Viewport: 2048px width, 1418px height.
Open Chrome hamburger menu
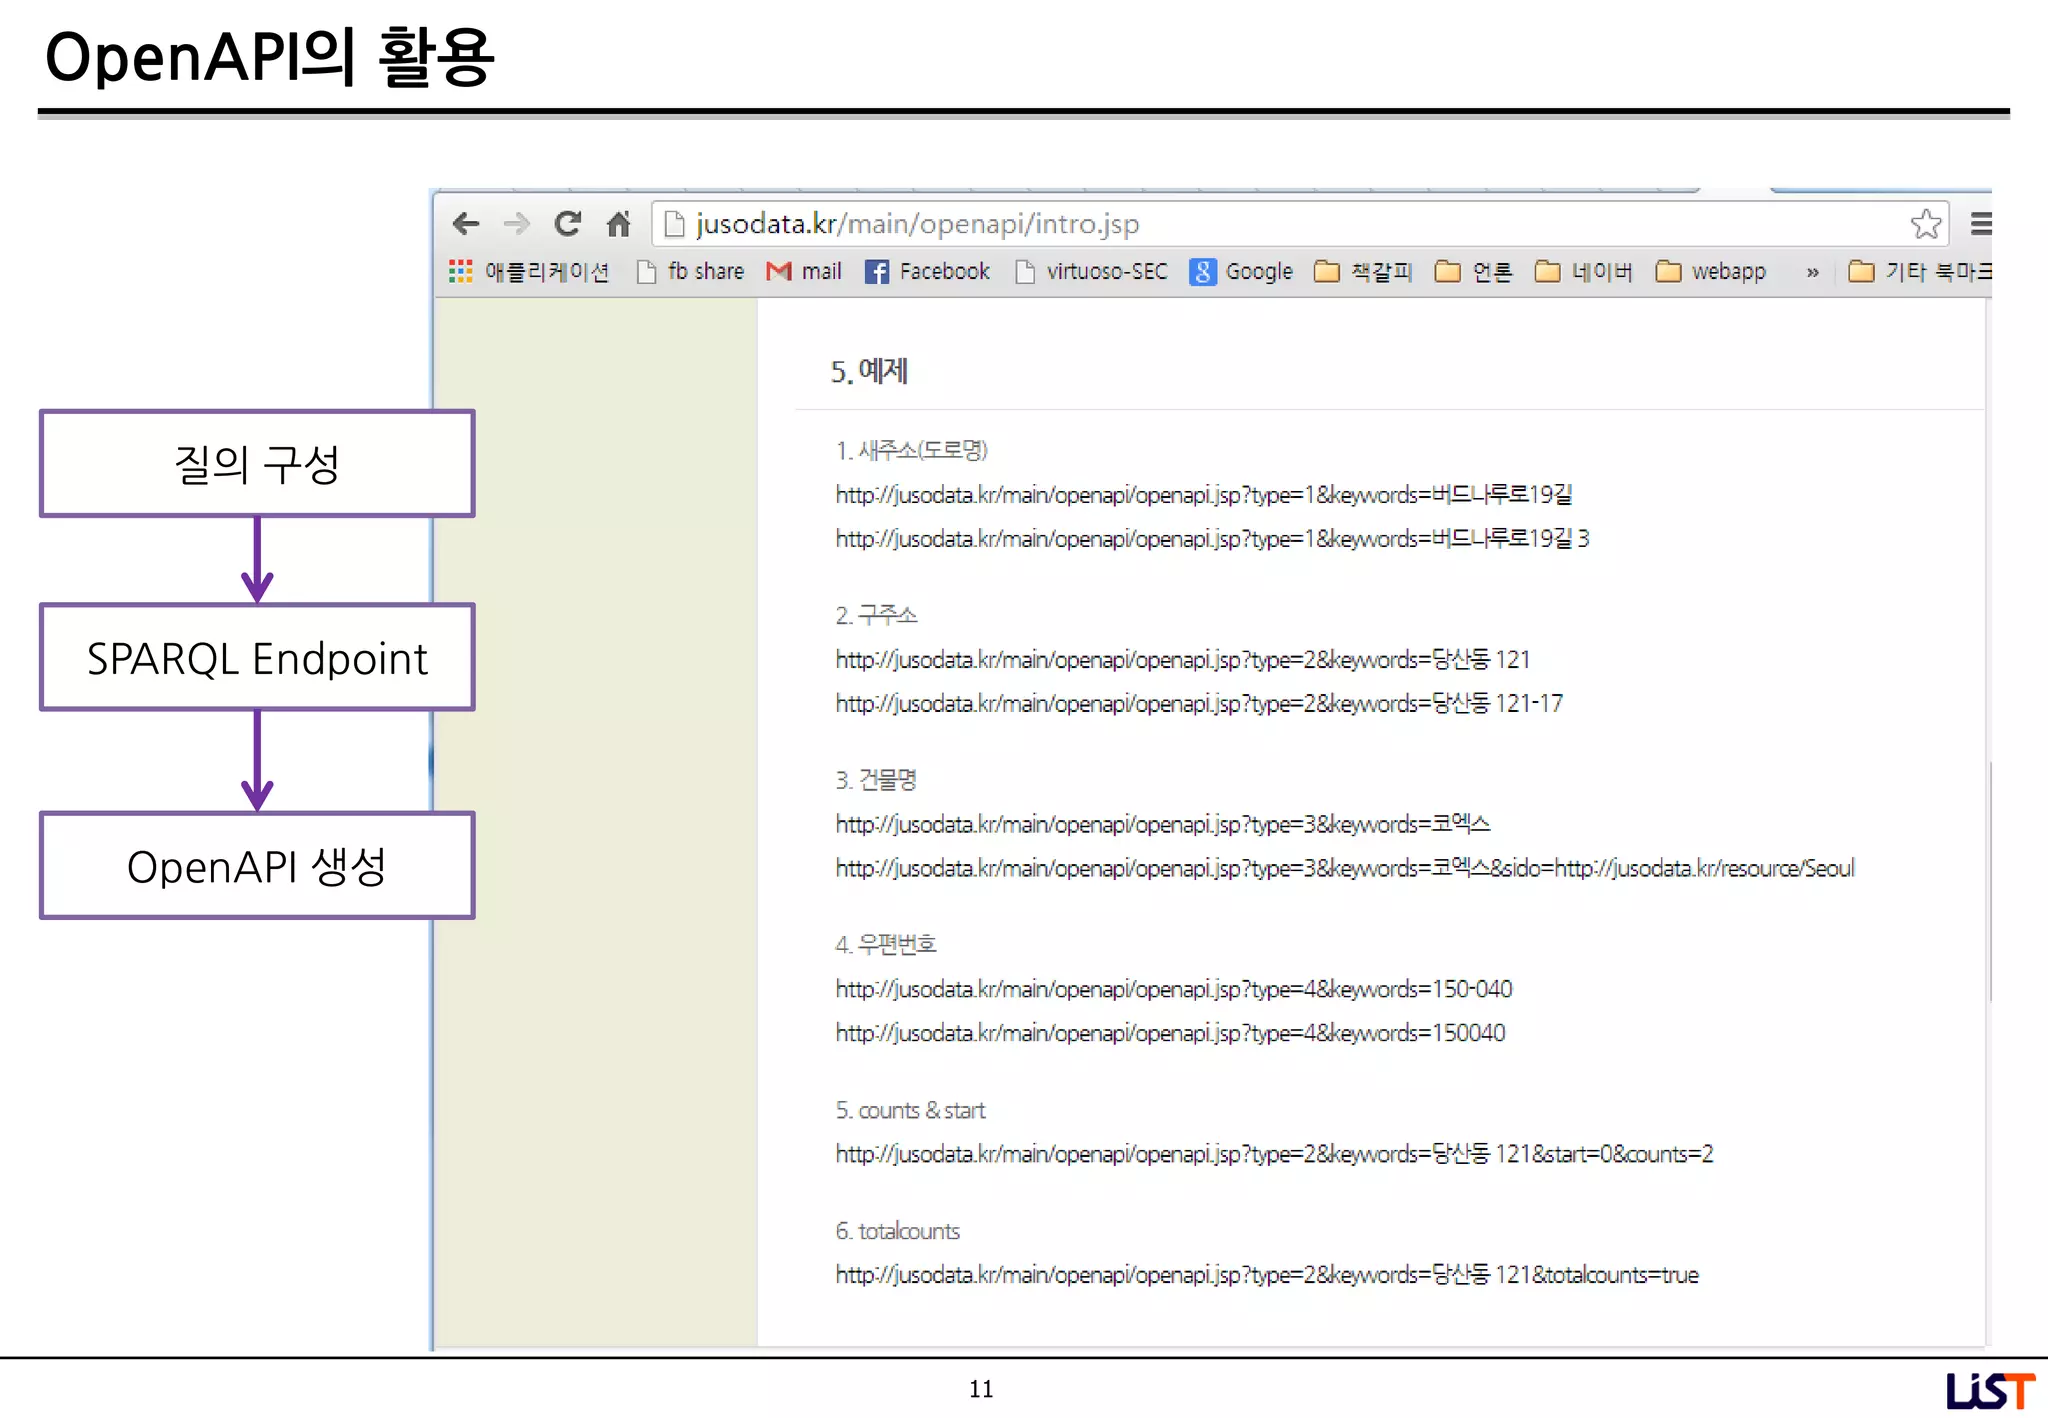[x=1980, y=224]
